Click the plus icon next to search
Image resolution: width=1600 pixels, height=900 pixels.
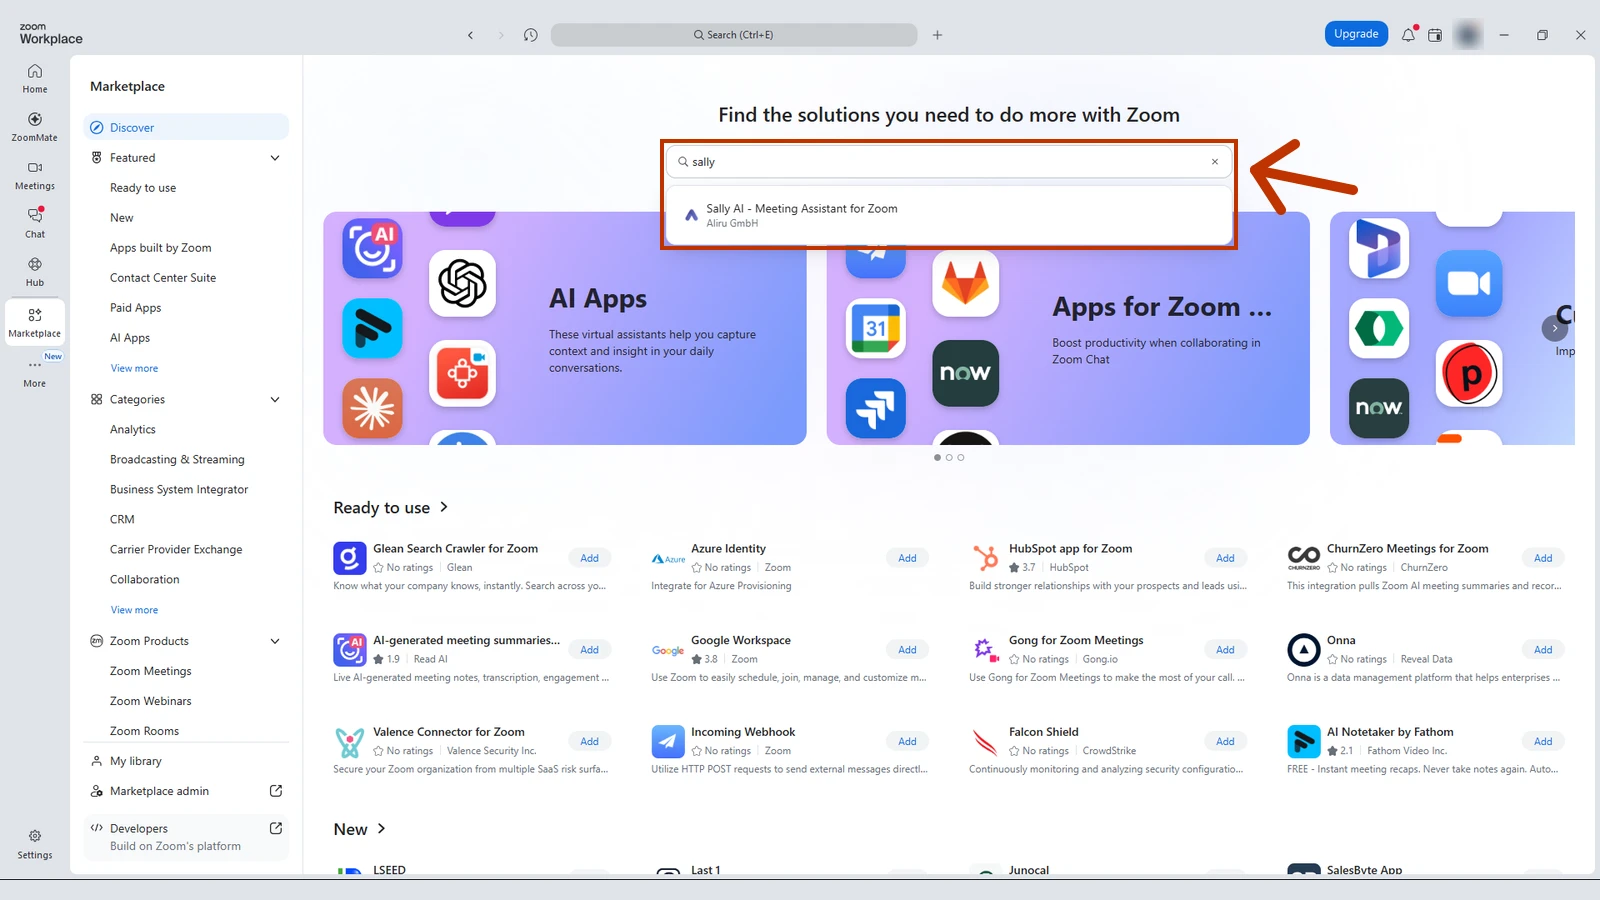tap(937, 35)
